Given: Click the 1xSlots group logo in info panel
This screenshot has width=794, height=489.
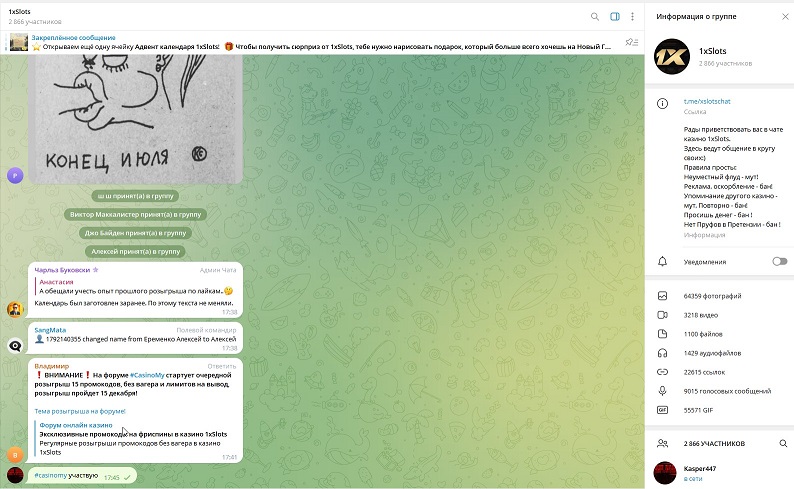Looking at the screenshot, I should tap(672, 56).
